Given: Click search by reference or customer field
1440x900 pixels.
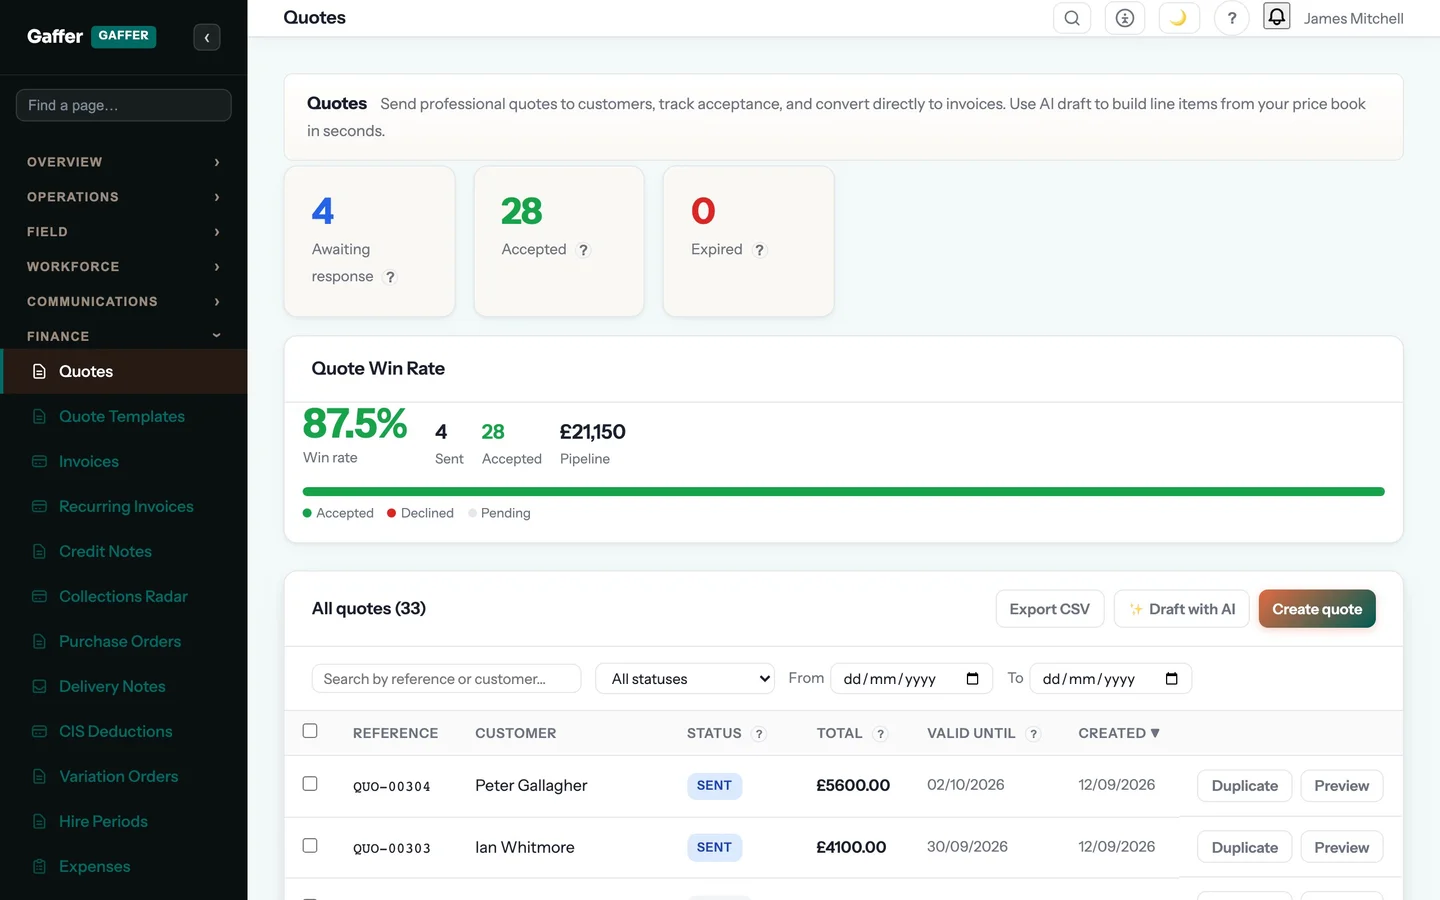Looking at the screenshot, I should pyautogui.click(x=446, y=679).
